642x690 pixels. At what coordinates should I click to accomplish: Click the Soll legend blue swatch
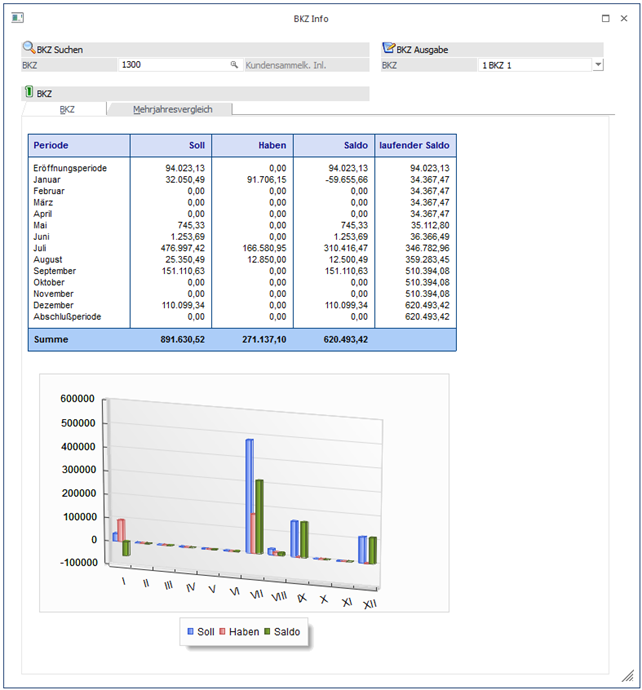(x=190, y=632)
